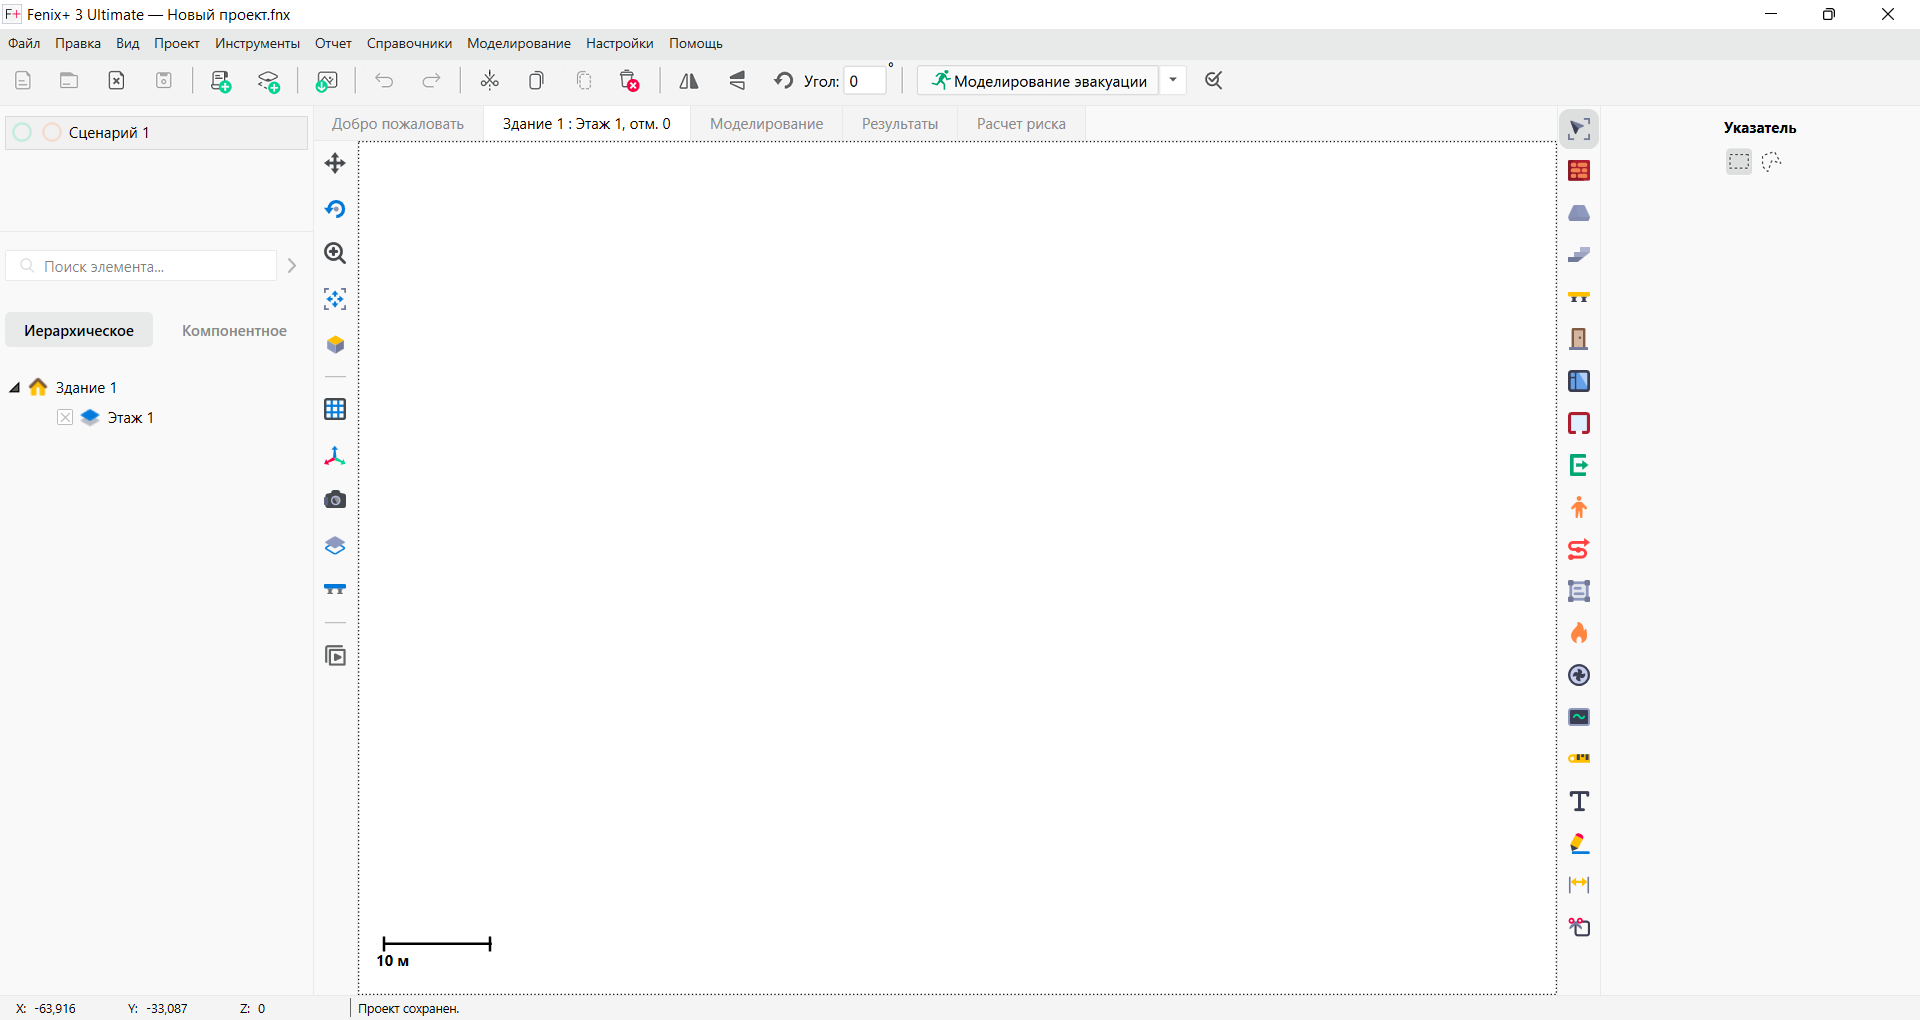Switch to the Результаты tab
The image size is (1920, 1020).
[899, 124]
